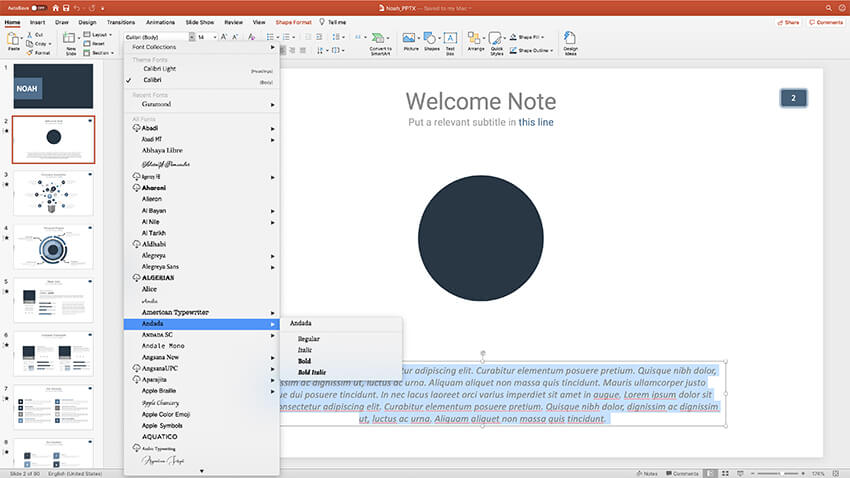Click the Share button

pos(789,21)
